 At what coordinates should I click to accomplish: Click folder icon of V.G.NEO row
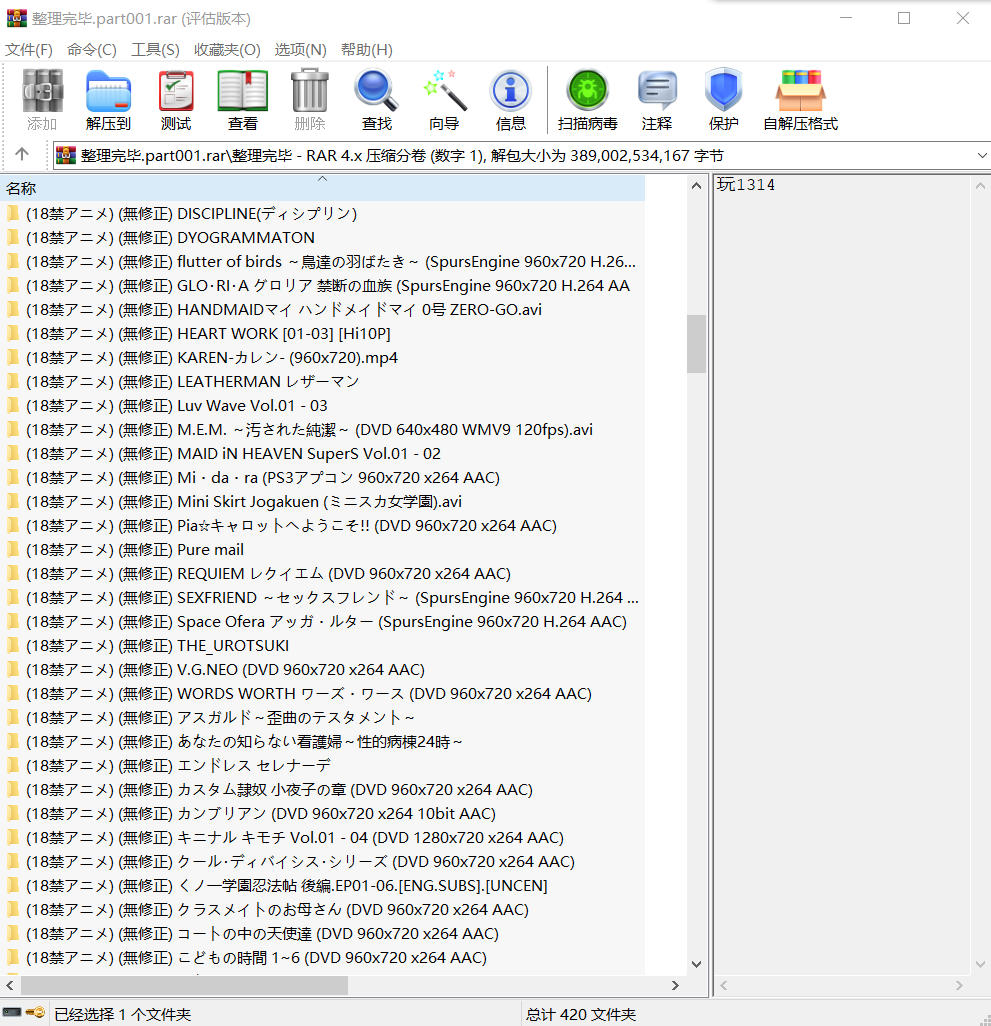[x=12, y=669]
